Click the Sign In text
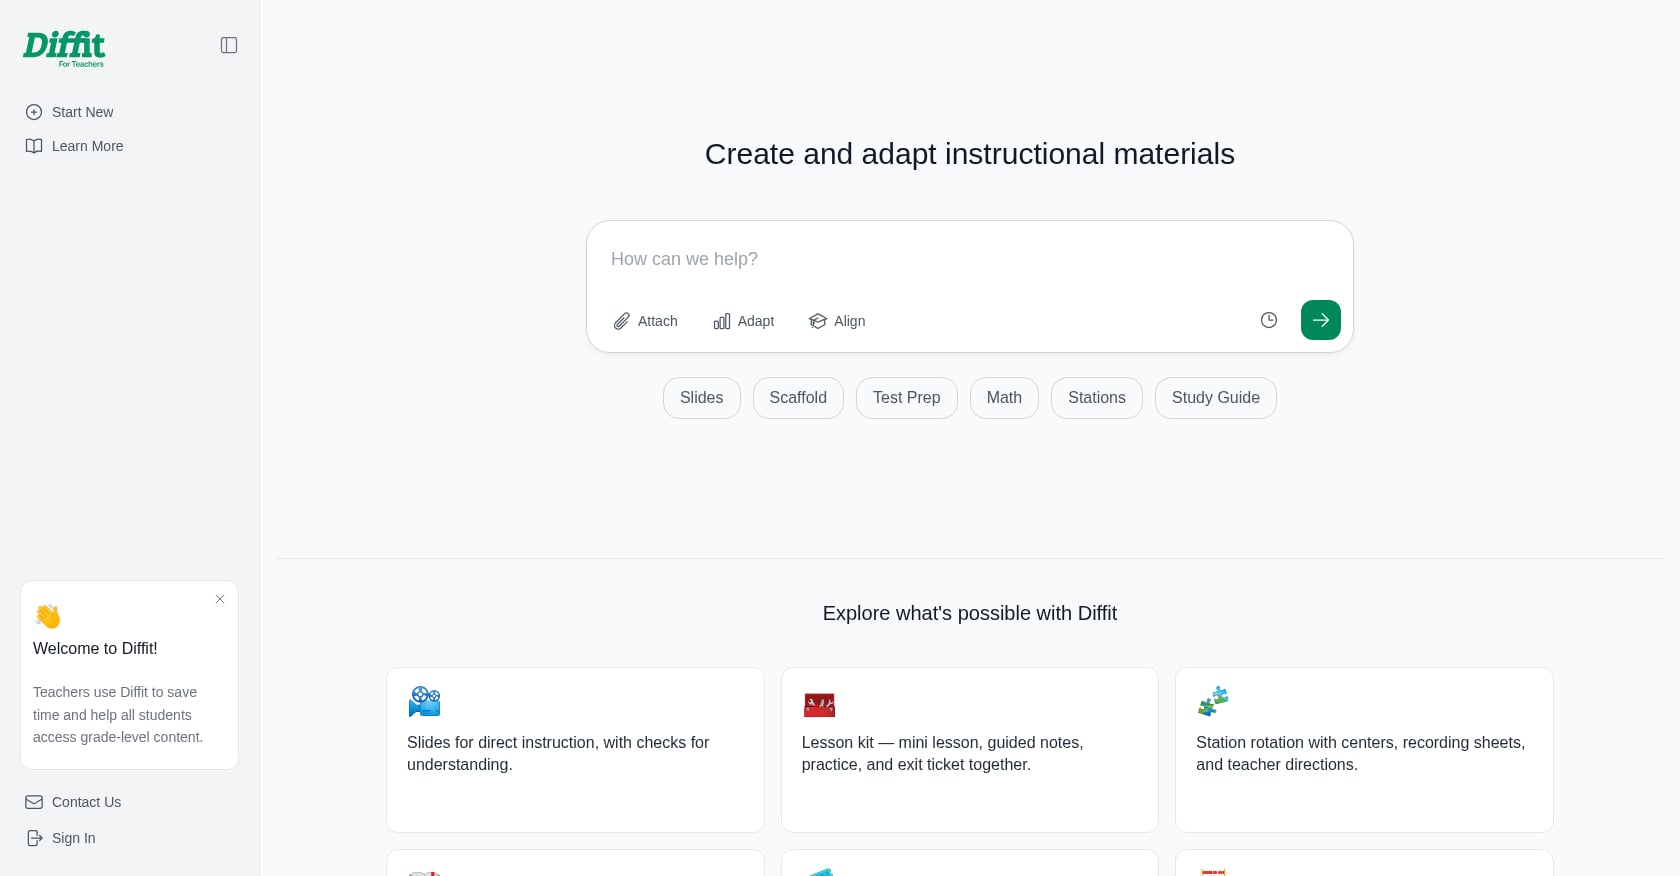The width and height of the screenshot is (1680, 876). [x=74, y=838]
